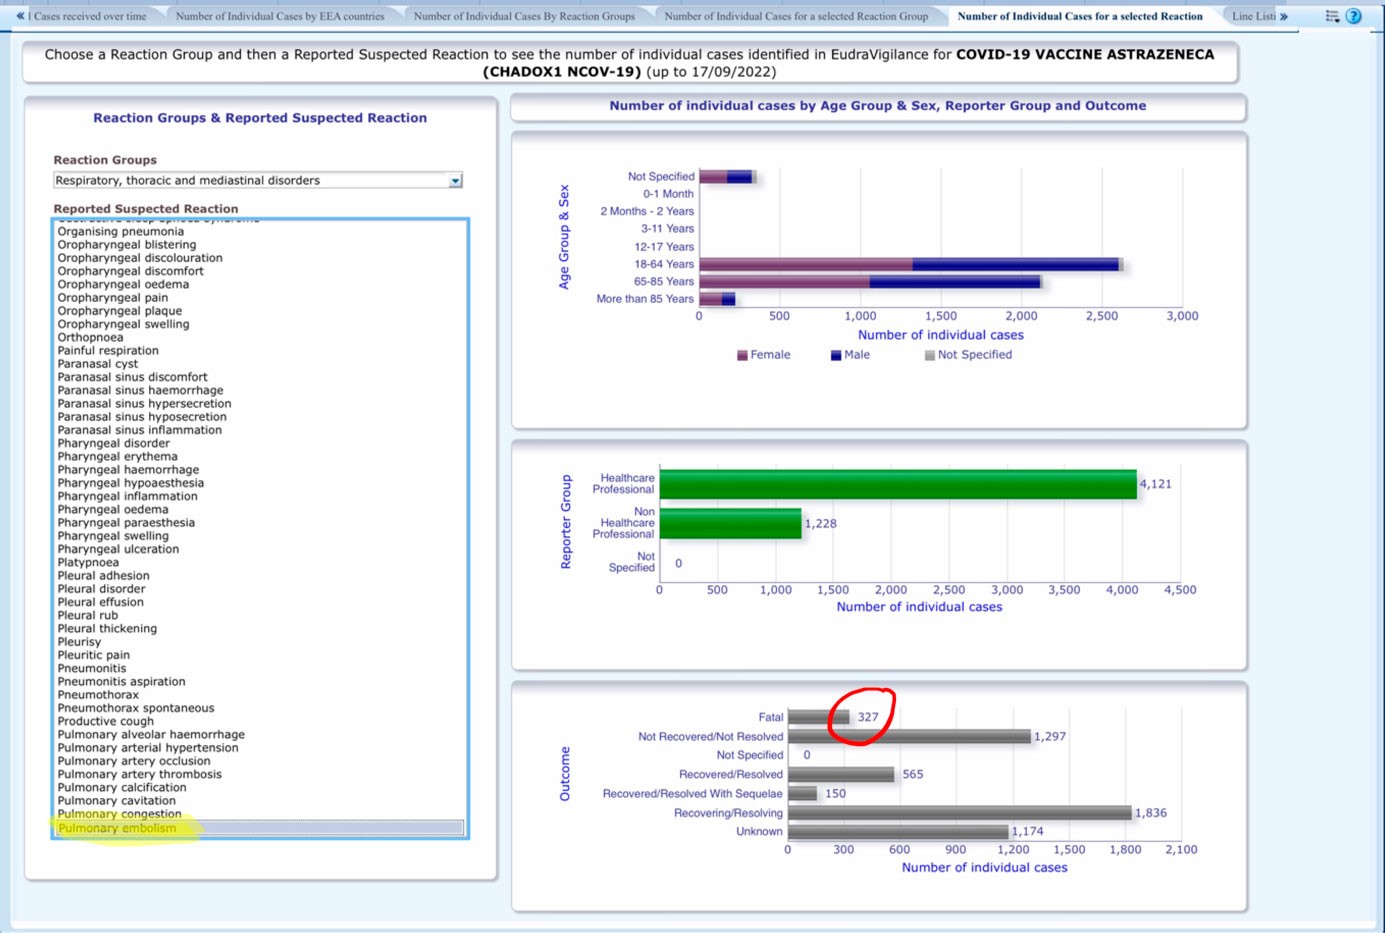Choose Pneumothorax in the reaction list
1385x933 pixels.
tap(98, 695)
